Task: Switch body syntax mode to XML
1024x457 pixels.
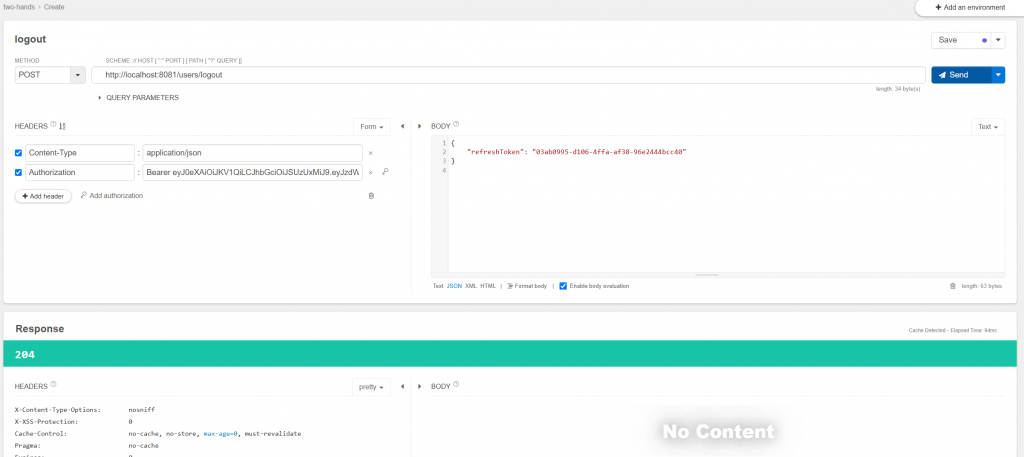Action: tap(471, 286)
